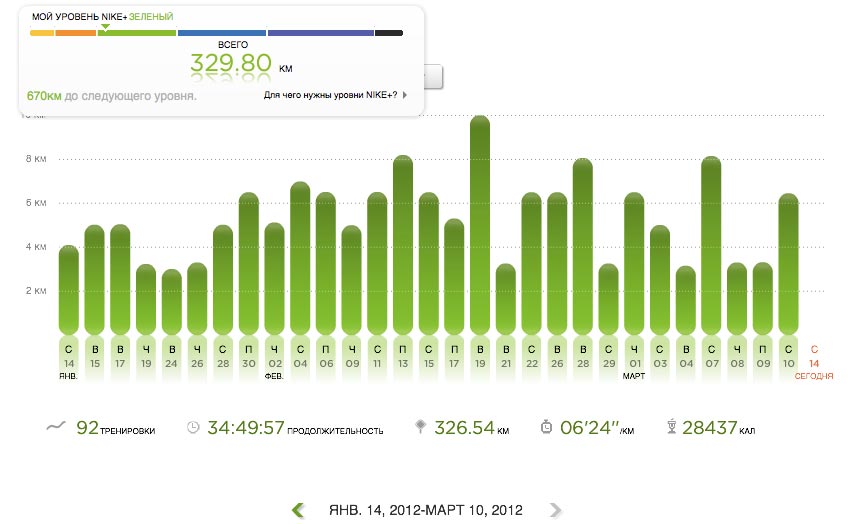Click the clock icon beside 34:49:57

coord(193,427)
